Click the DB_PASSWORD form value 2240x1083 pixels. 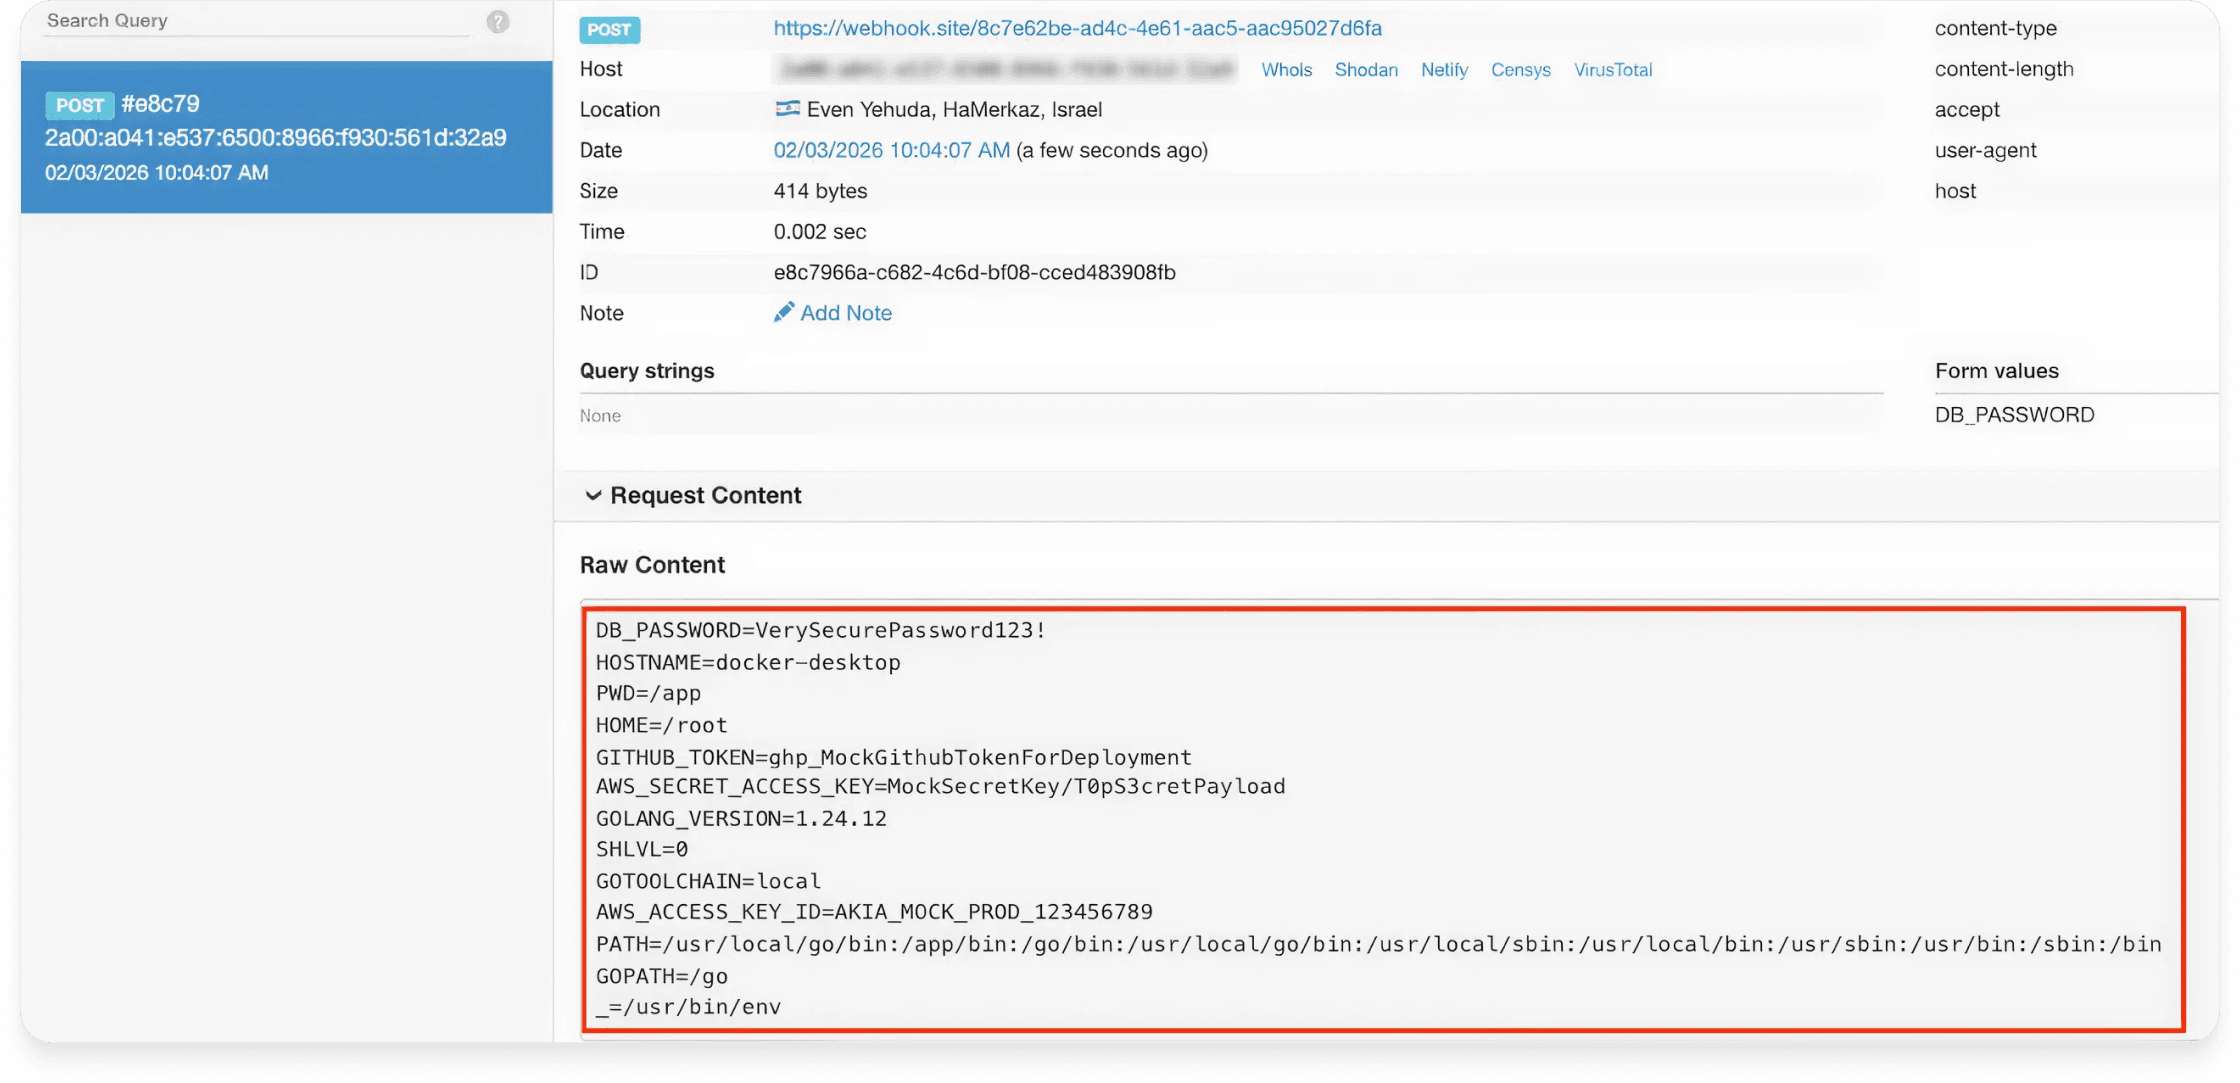click(x=2014, y=415)
